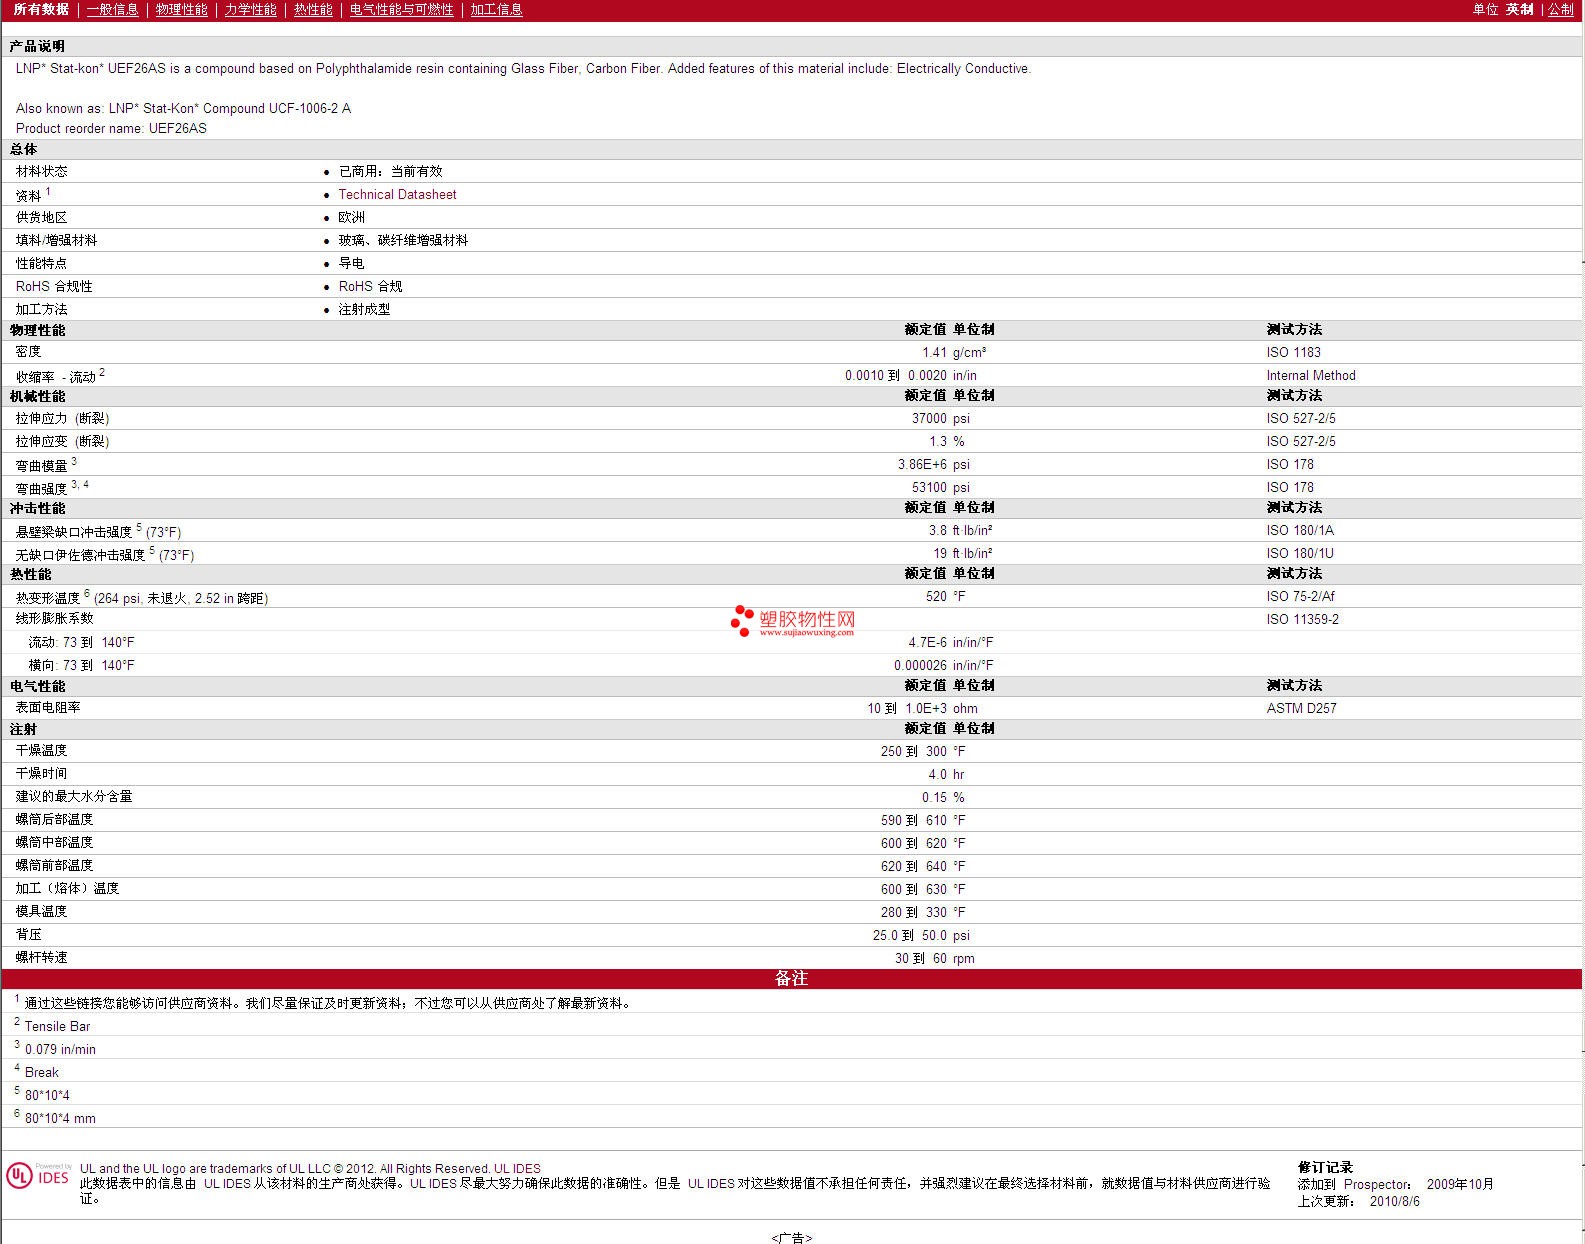The width and height of the screenshot is (1585, 1244).
Task: Click the drying time value 4.0
Action: 937,774
